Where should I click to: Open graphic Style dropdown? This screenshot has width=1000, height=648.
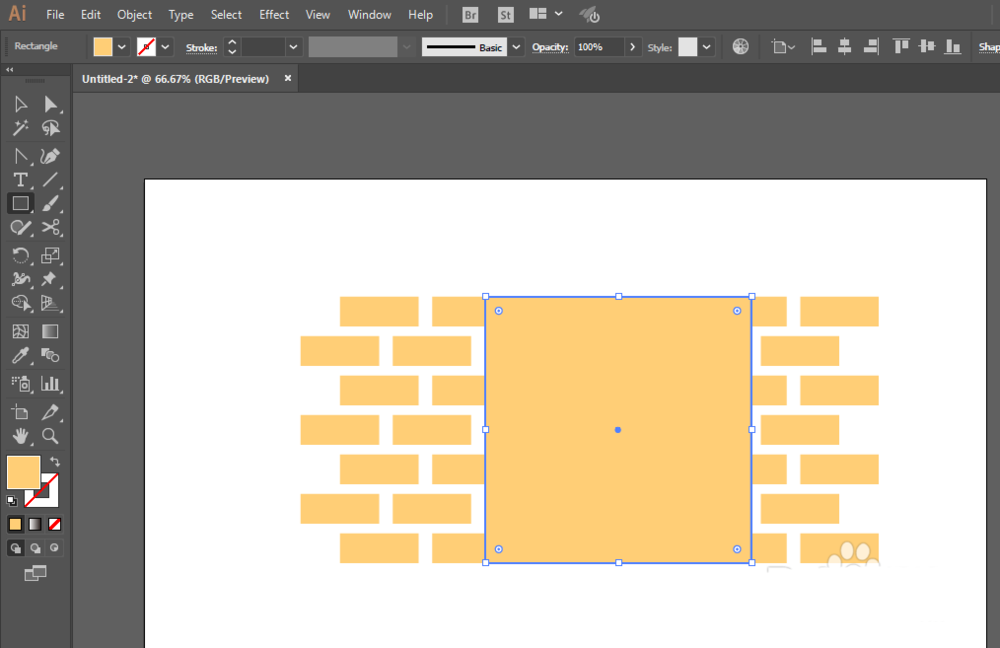[707, 47]
